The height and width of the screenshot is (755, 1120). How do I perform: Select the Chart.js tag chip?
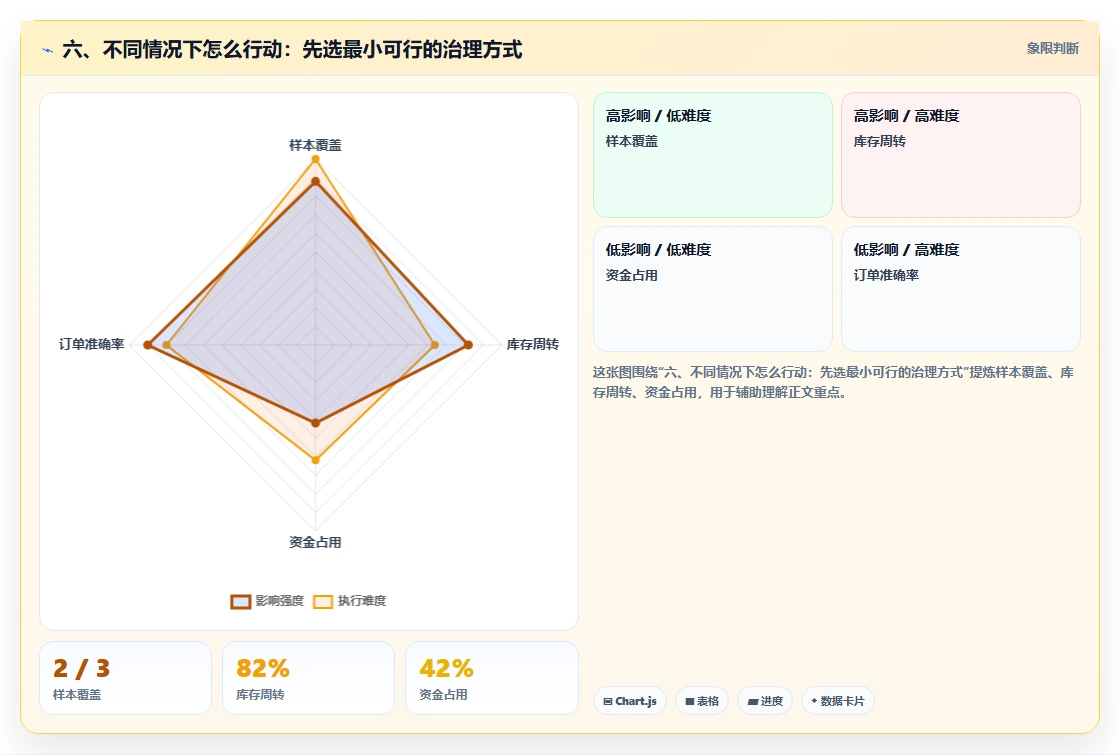[x=630, y=701]
